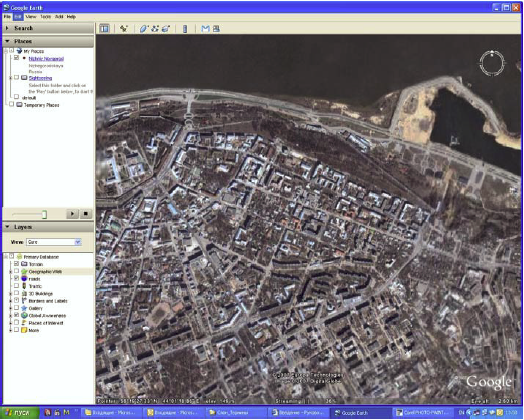This screenshot has width=524, height=420.
Task: Click the Roads layer icon
Action: (x=24, y=278)
